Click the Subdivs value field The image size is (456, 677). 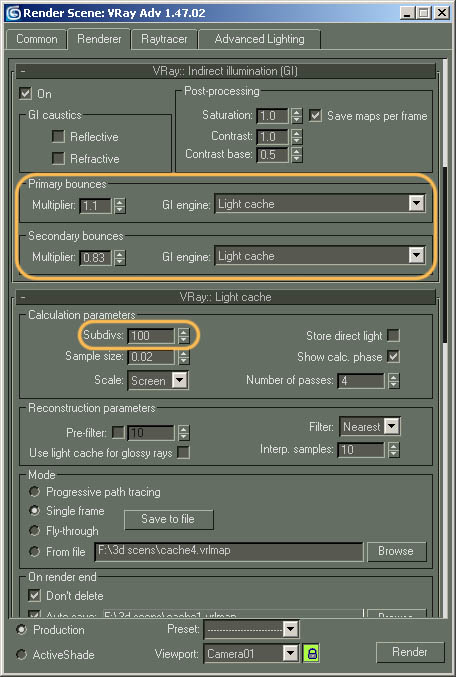151,335
